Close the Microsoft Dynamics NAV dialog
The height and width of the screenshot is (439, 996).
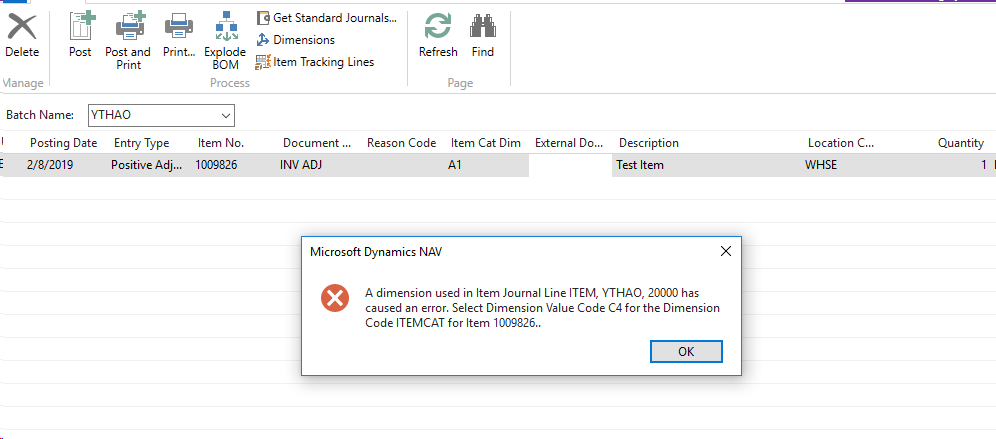pyautogui.click(x=726, y=252)
